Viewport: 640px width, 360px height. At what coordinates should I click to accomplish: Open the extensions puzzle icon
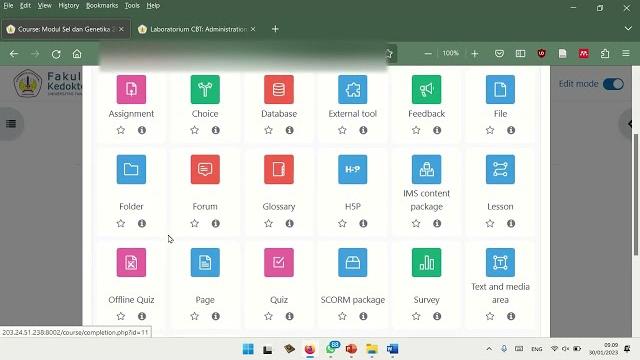coord(605,53)
